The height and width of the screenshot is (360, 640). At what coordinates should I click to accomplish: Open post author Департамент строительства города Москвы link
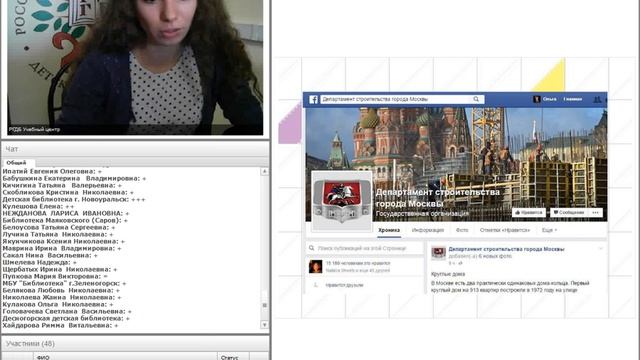(506, 249)
